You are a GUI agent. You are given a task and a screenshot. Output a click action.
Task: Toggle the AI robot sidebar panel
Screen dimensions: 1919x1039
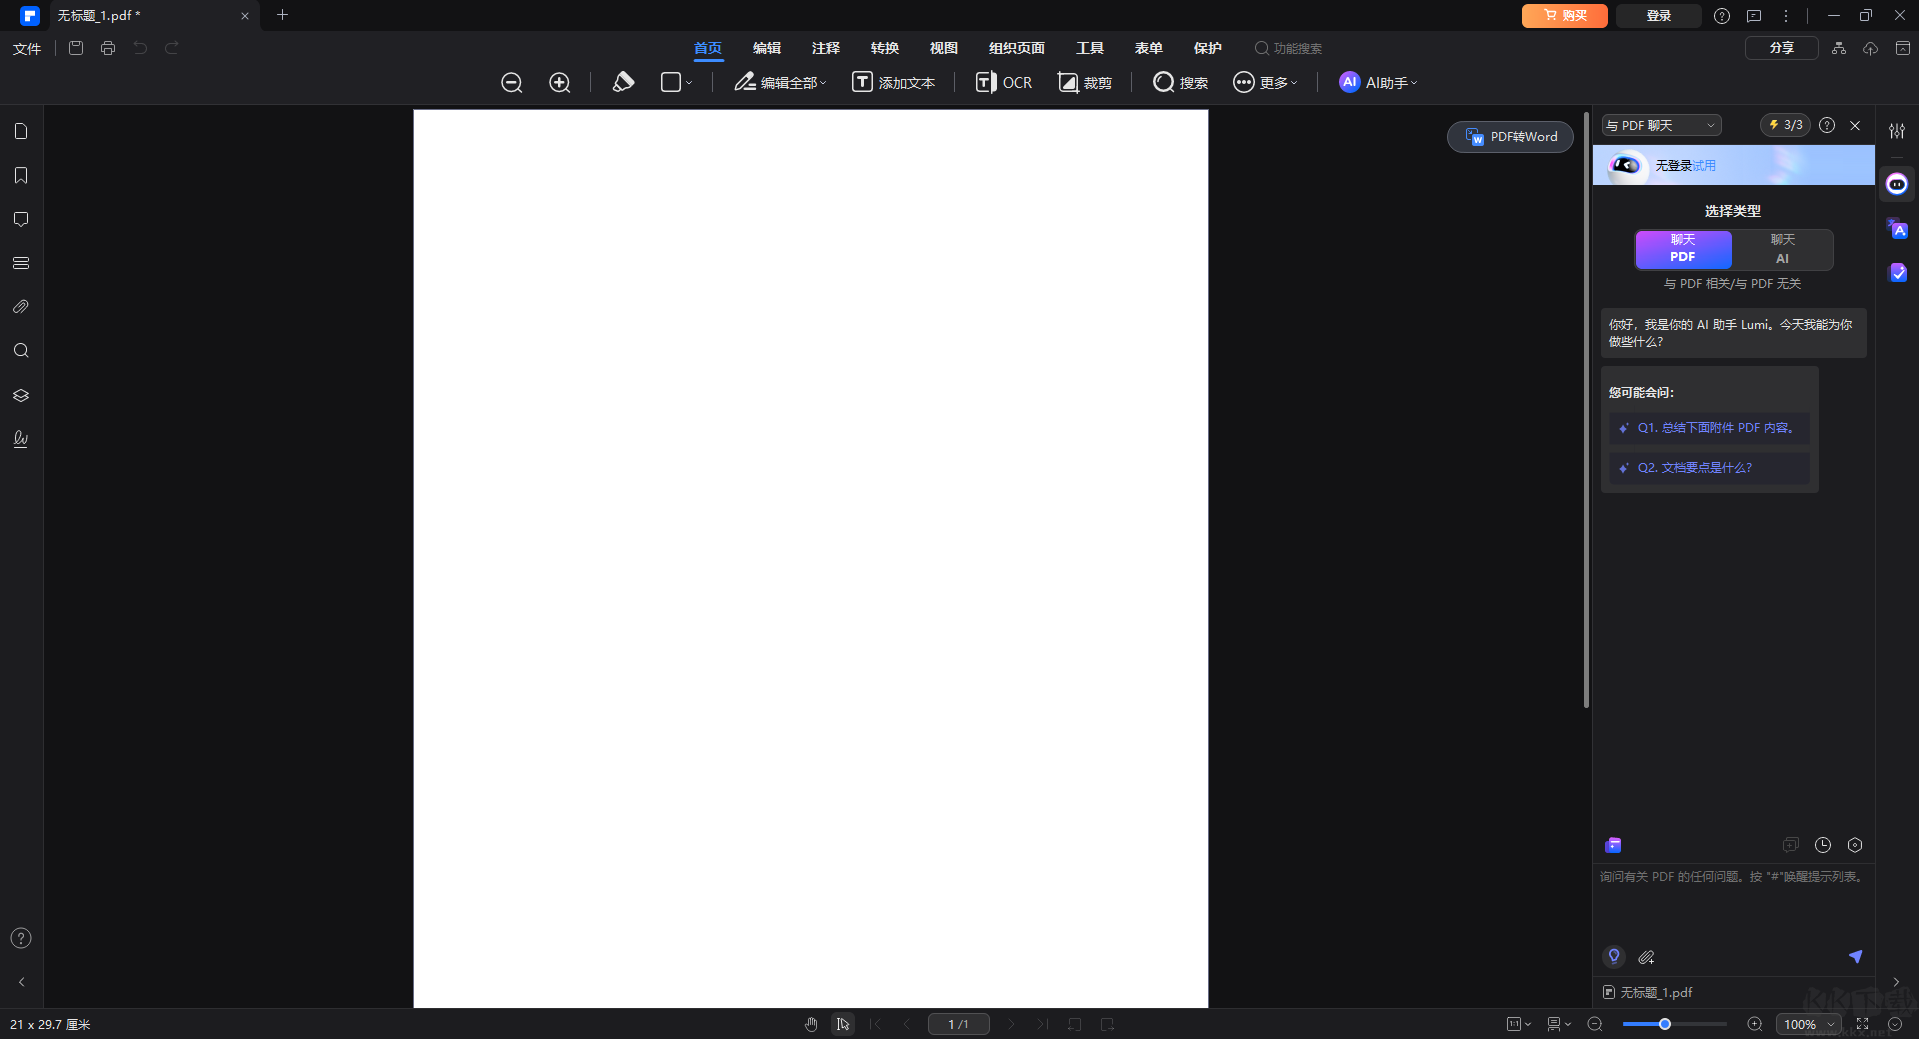pyautogui.click(x=1897, y=184)
